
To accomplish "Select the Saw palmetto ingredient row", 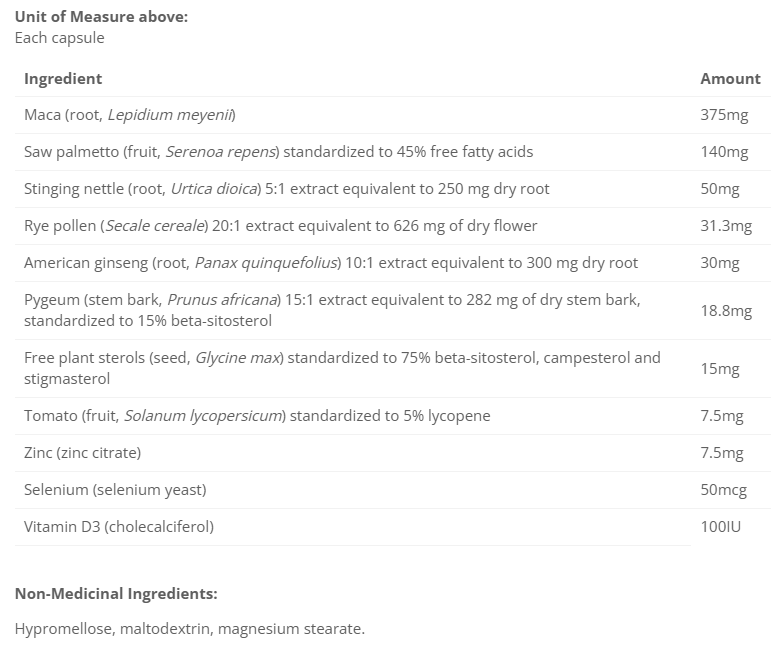I will coord(278,152).
